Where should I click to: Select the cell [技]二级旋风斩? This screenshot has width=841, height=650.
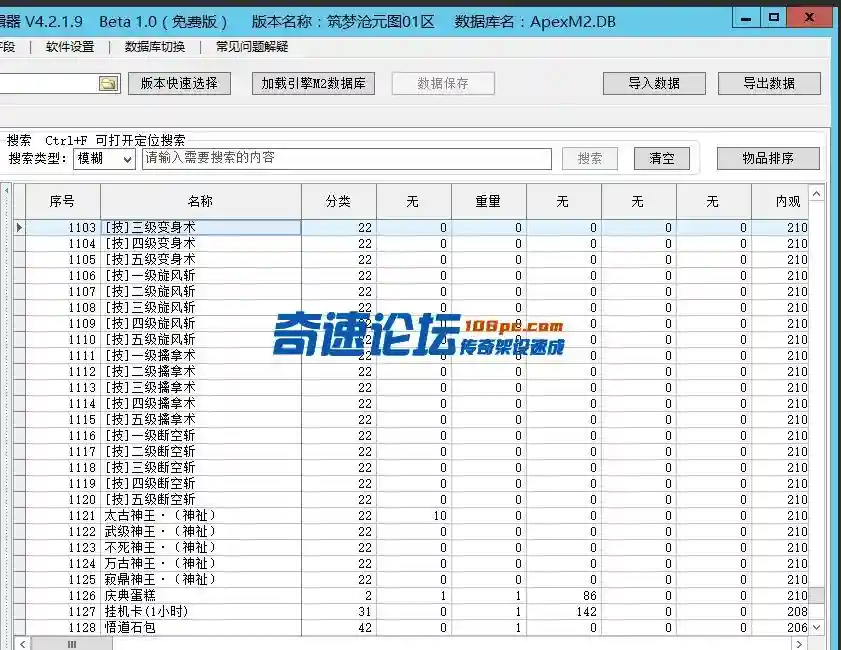pyautogui.click(x=201, y=292)
